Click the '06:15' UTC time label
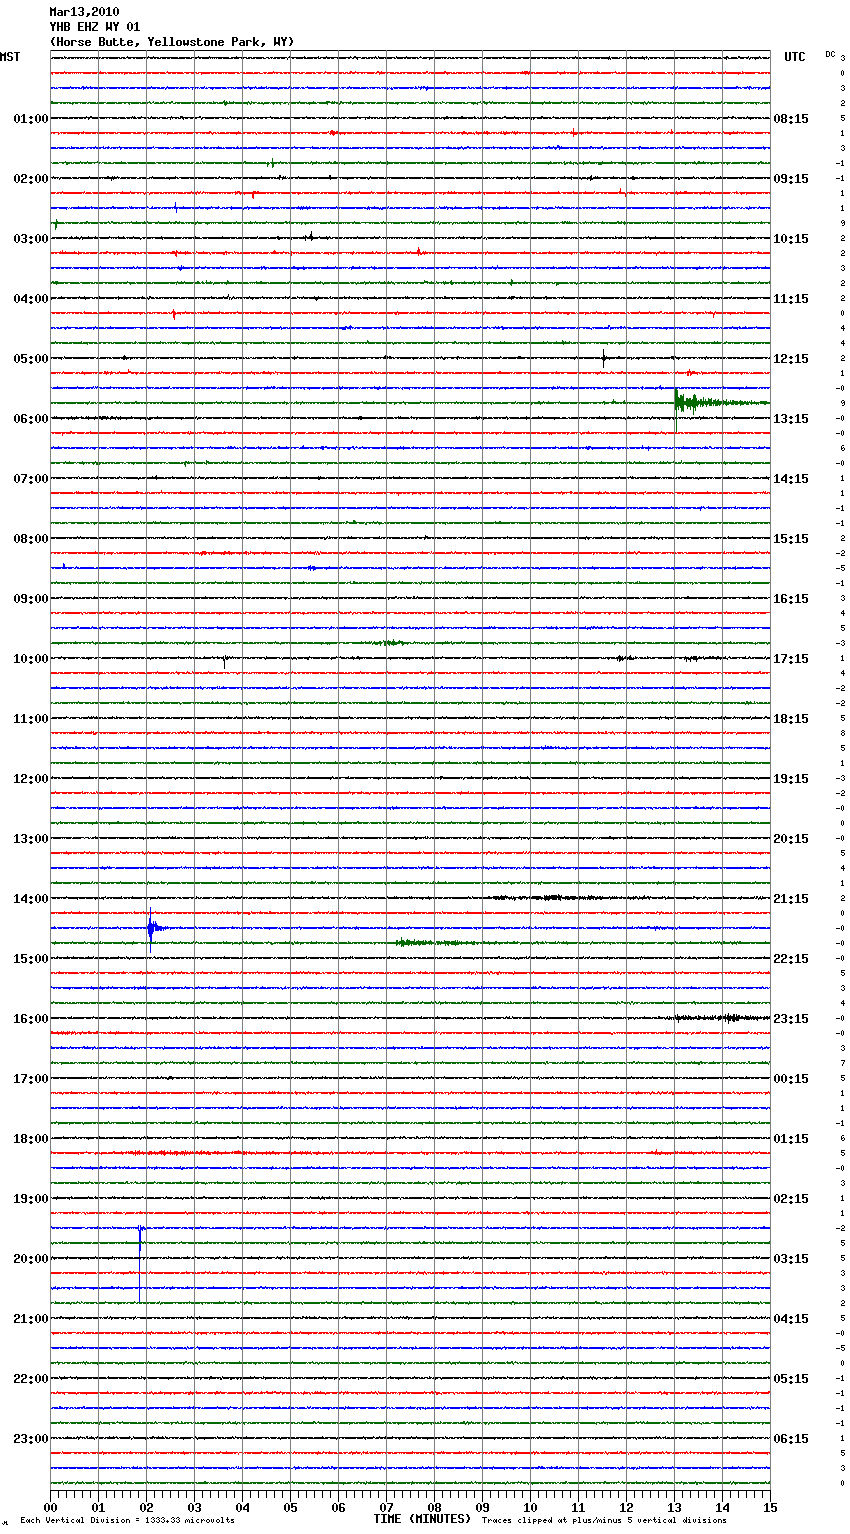This screenshot has width=850, height=1534. click(x=791, y=1439)
